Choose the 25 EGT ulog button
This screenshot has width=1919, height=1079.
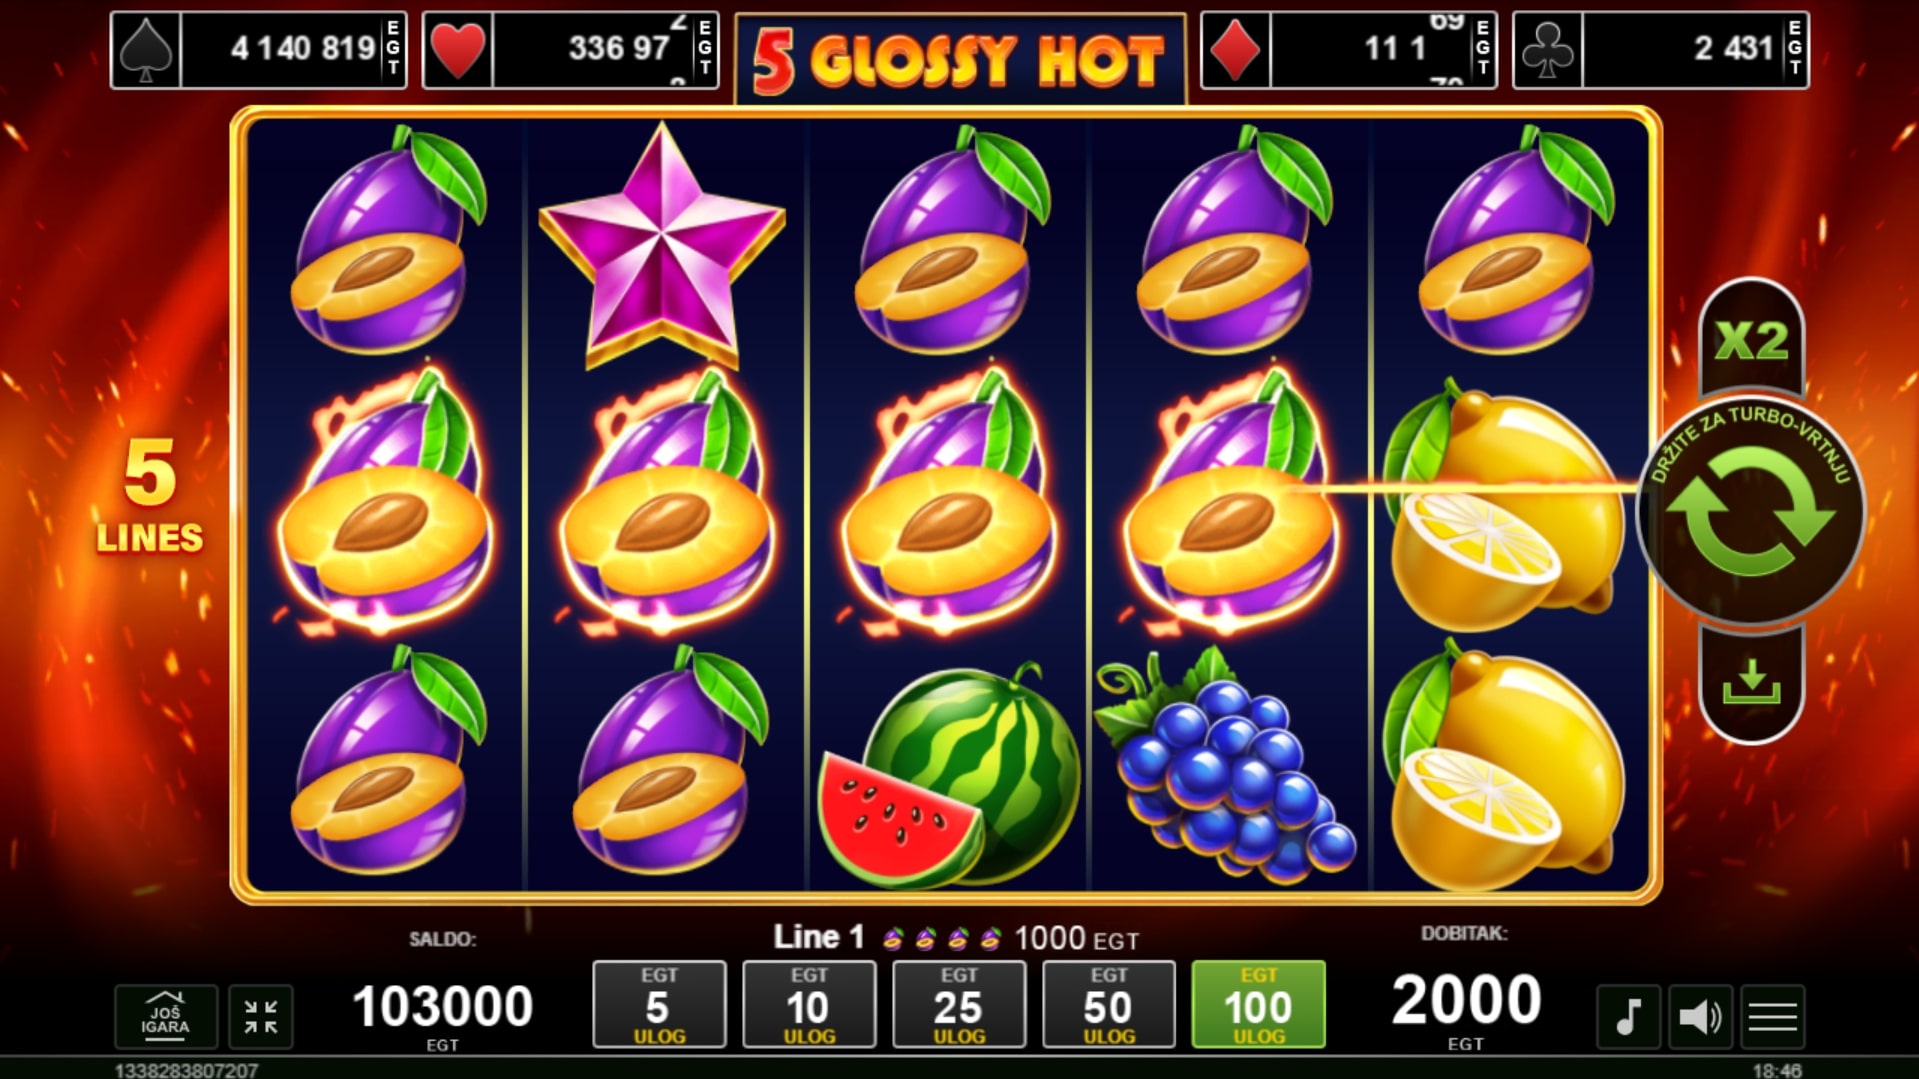click(959, 1005)
